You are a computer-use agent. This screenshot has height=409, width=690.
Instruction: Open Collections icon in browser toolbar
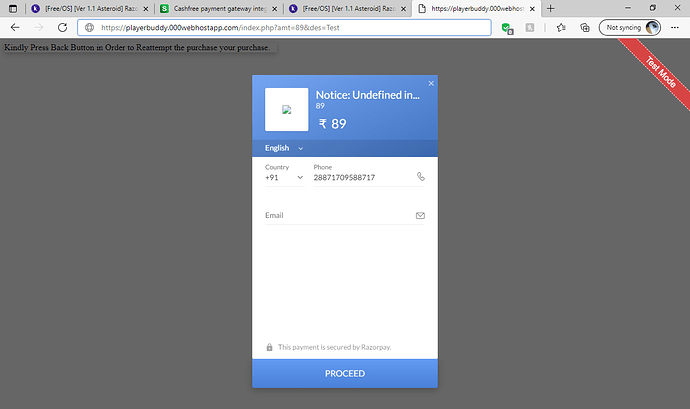tap(585, 28)
